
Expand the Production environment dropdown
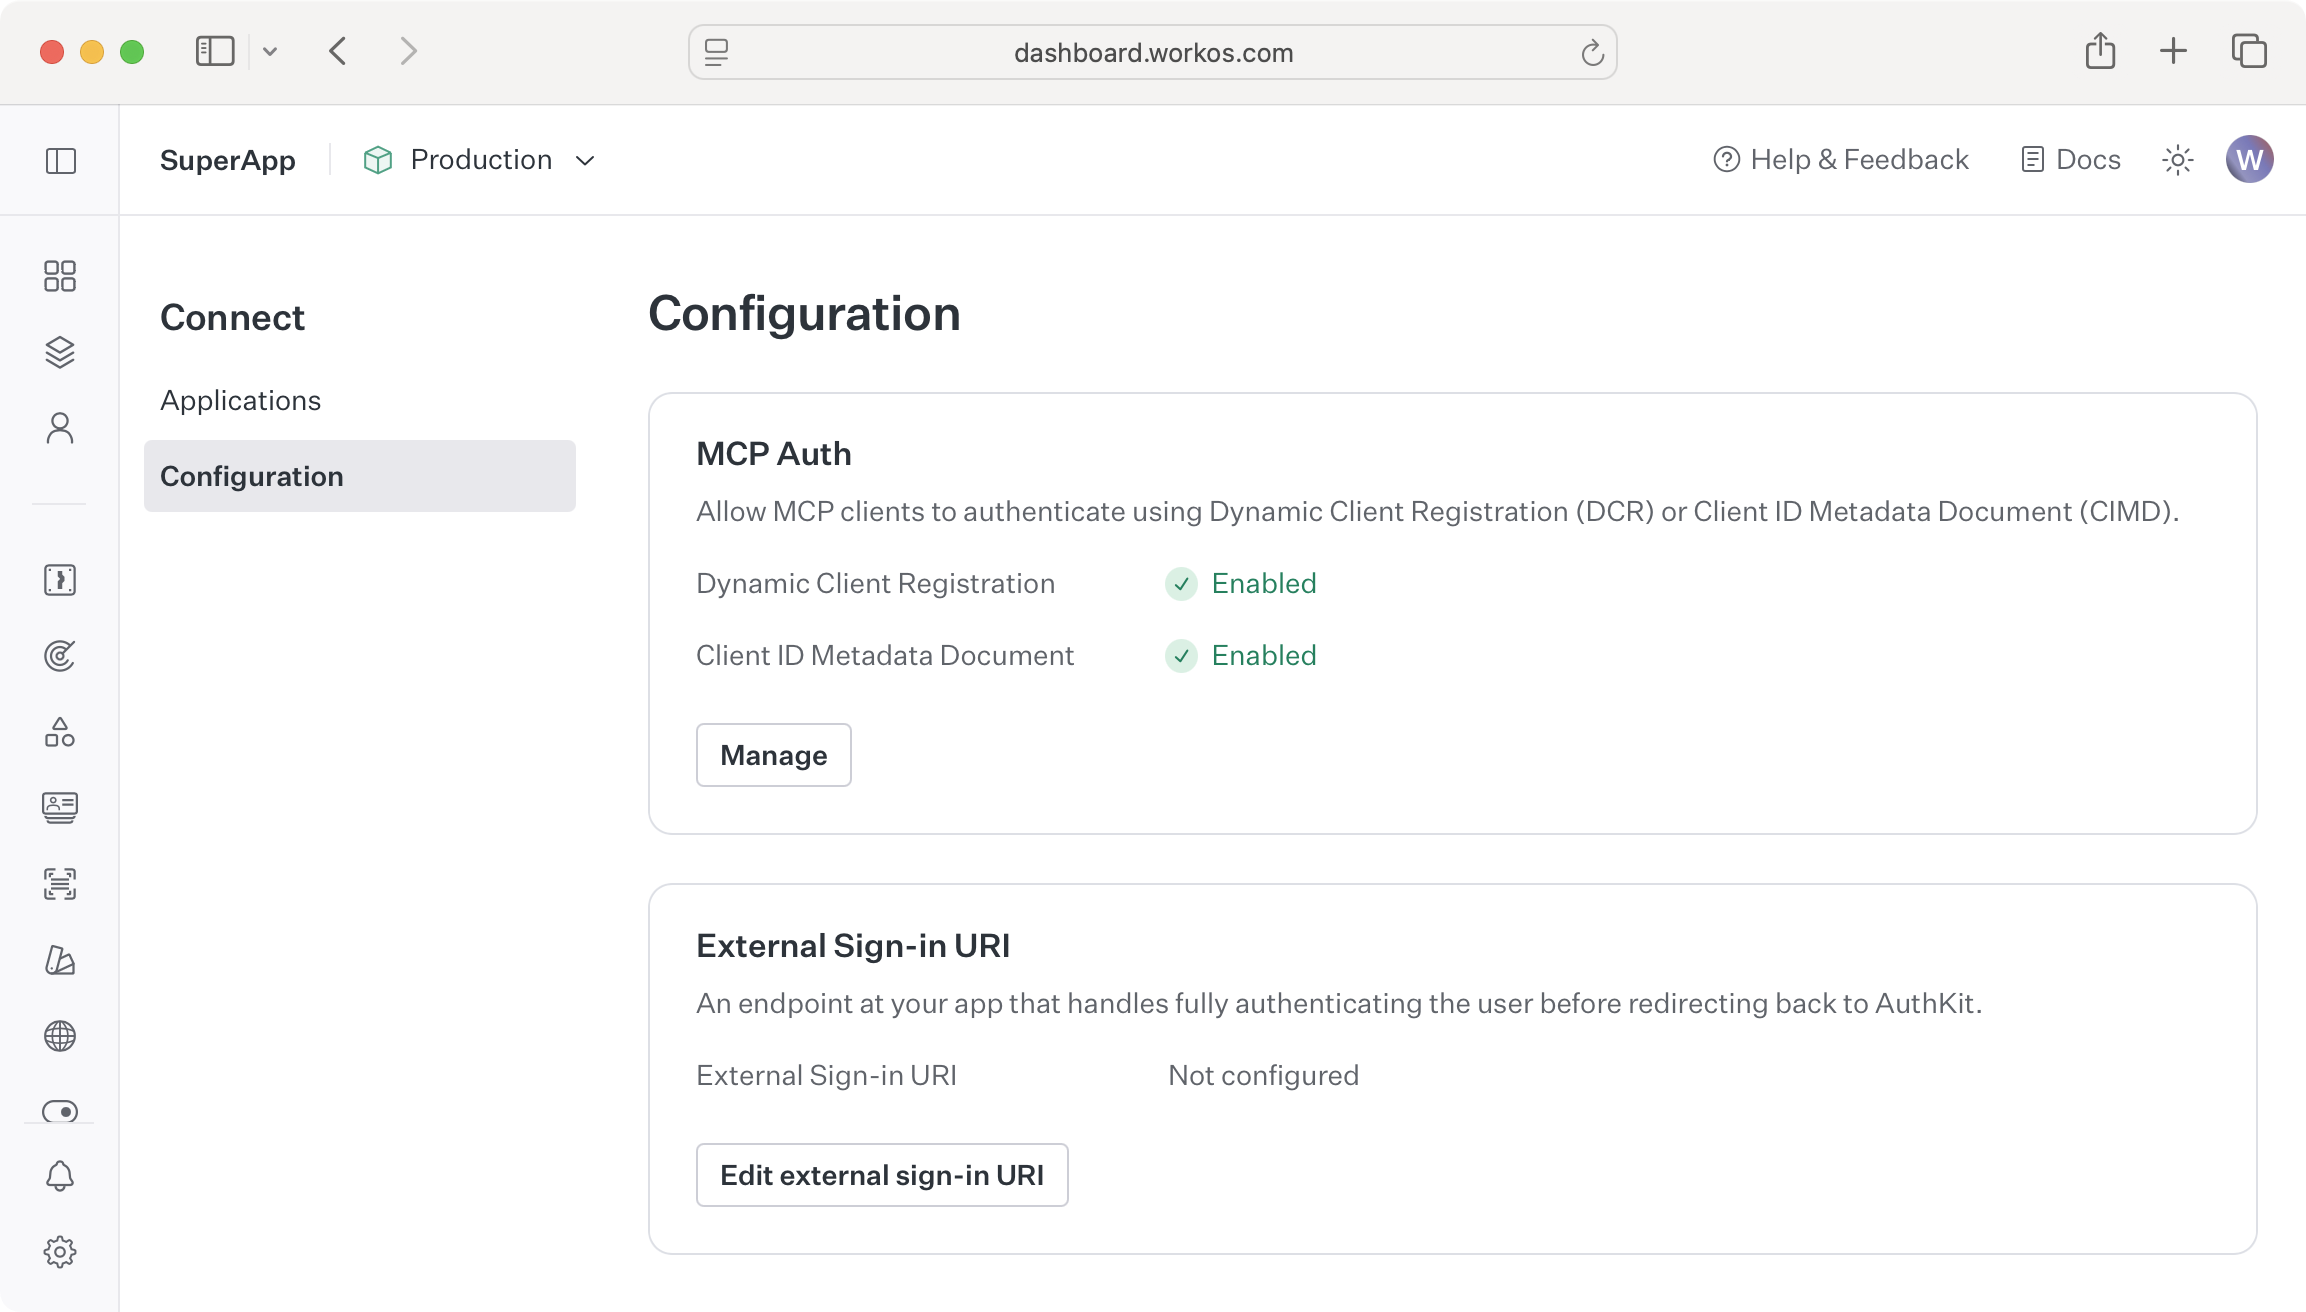[480, 159]
